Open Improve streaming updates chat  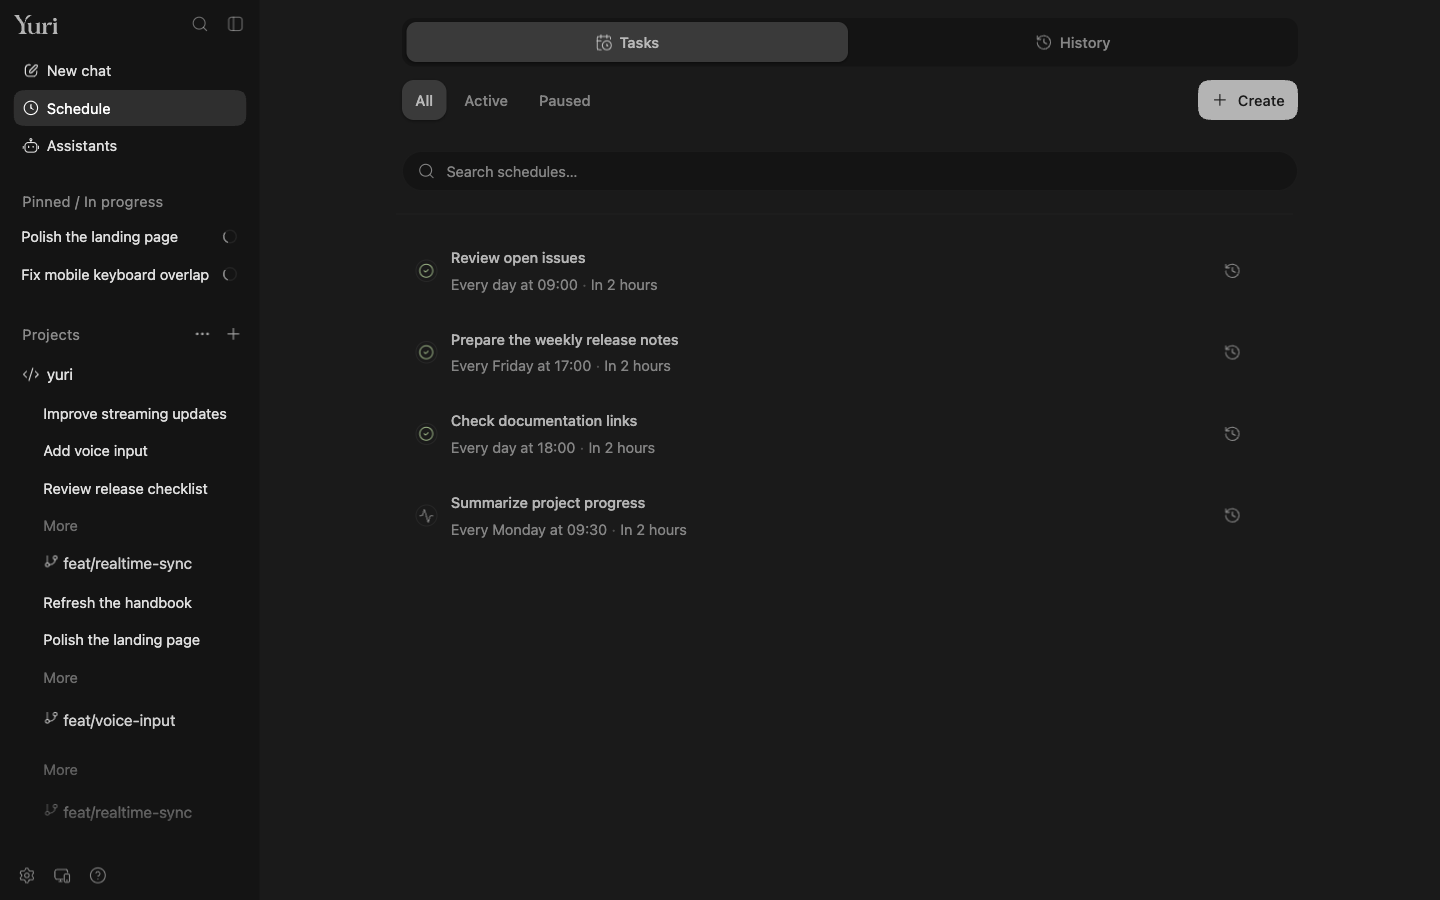(135, 414)
